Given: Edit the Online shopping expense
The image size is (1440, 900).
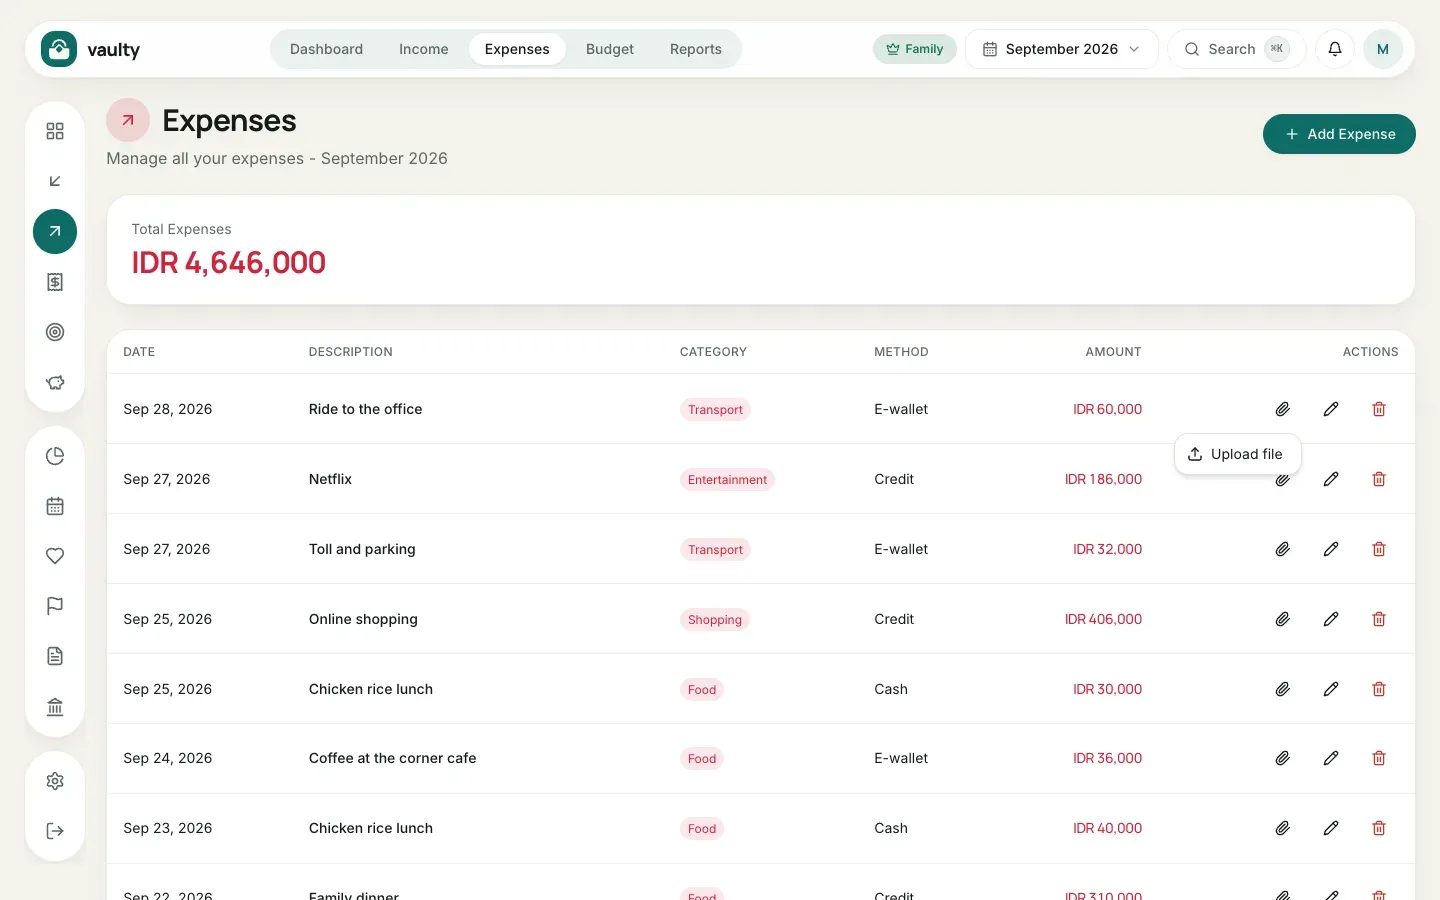Looking at the screenshot, I should (x=1331, y=619).
